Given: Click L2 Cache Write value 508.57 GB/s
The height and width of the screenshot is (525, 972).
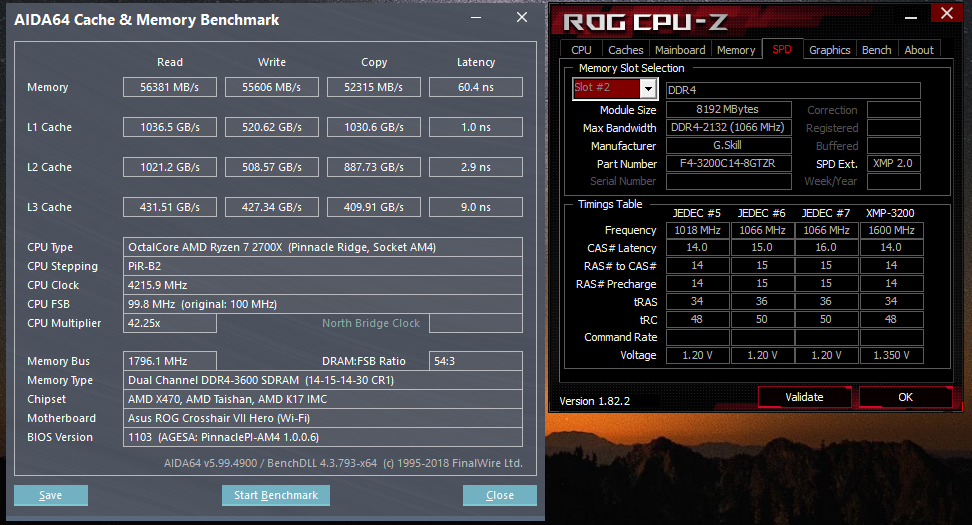Looking at the screenshot, I should (x=272, y=167).
